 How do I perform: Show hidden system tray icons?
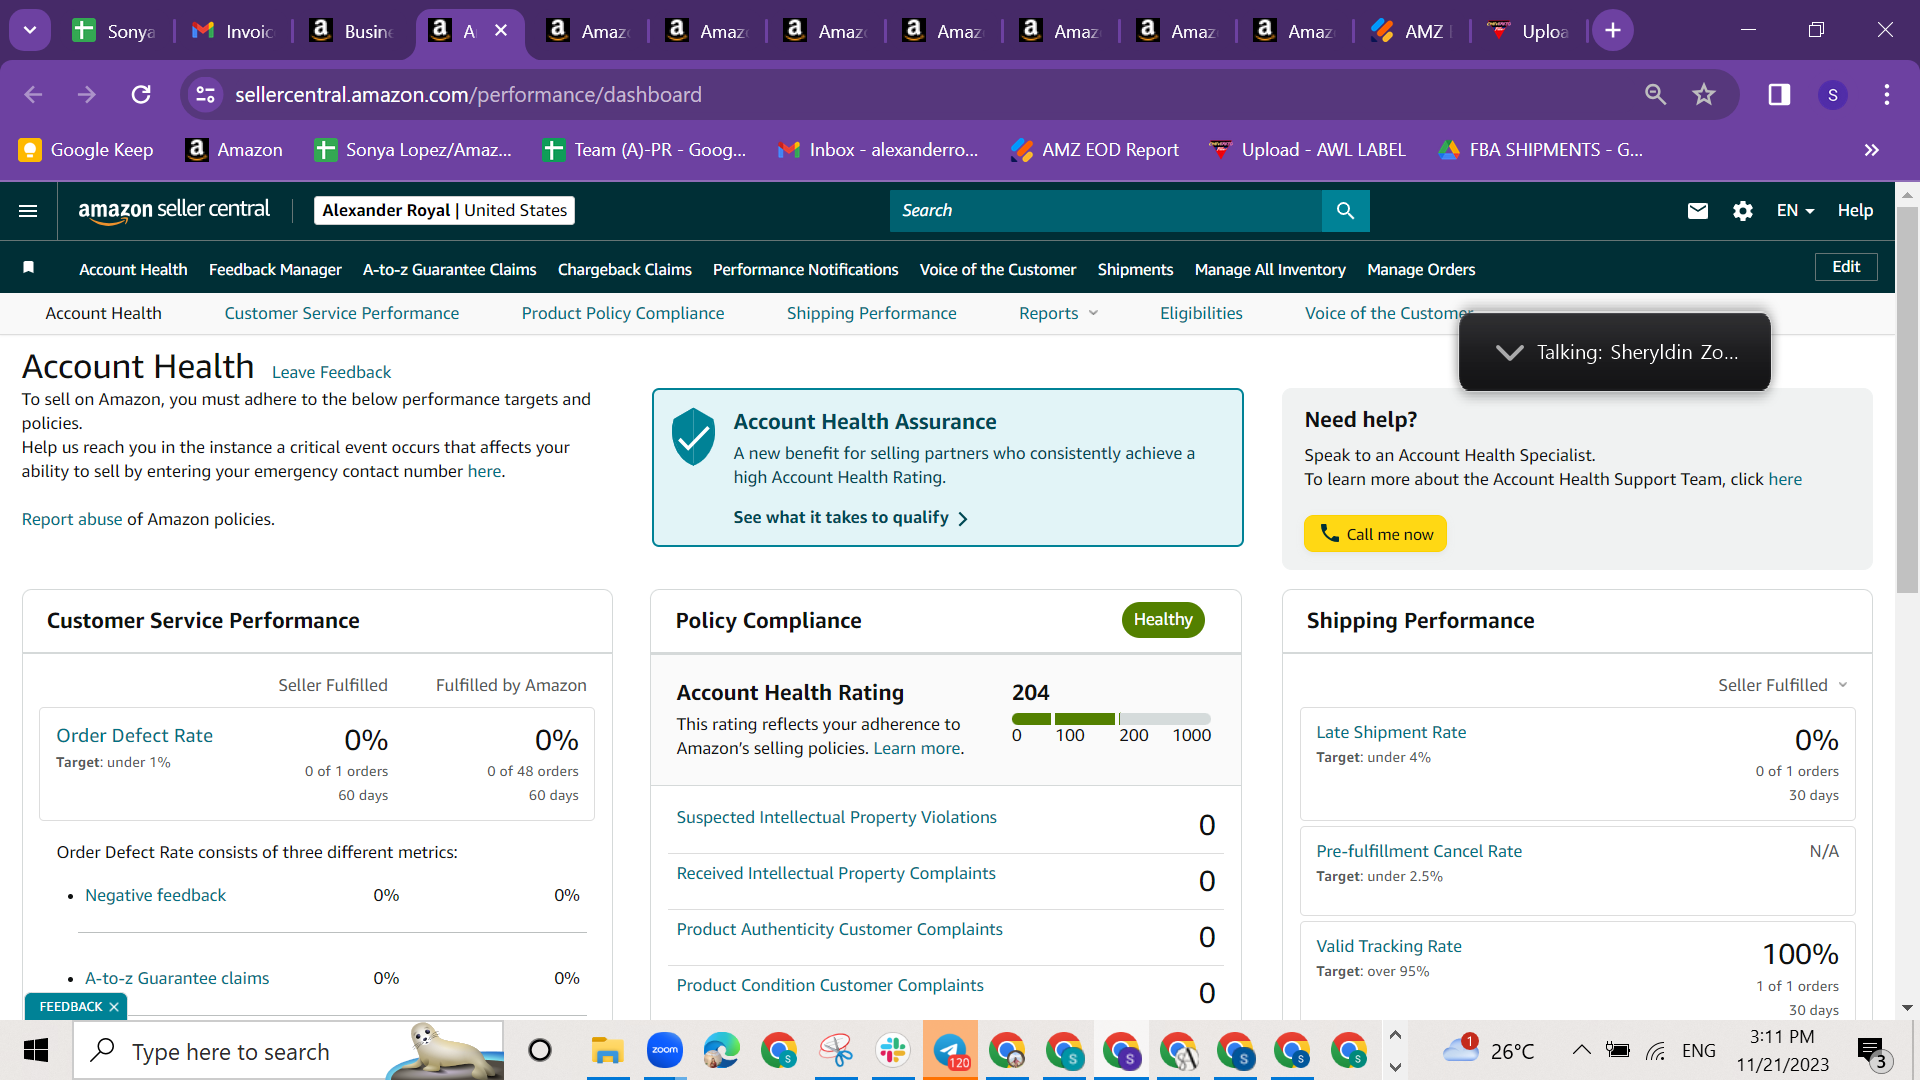pyautogui.click(x=1581, y=1050)
